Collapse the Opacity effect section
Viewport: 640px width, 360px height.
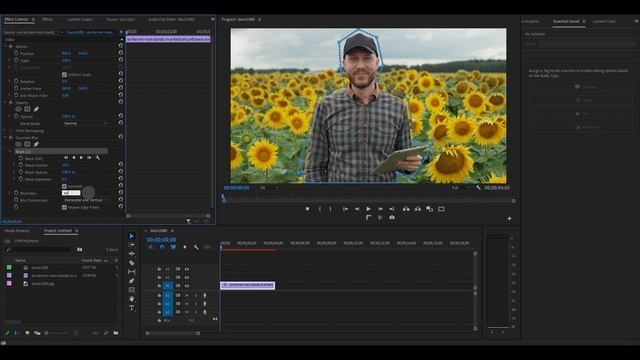(5, 102)
